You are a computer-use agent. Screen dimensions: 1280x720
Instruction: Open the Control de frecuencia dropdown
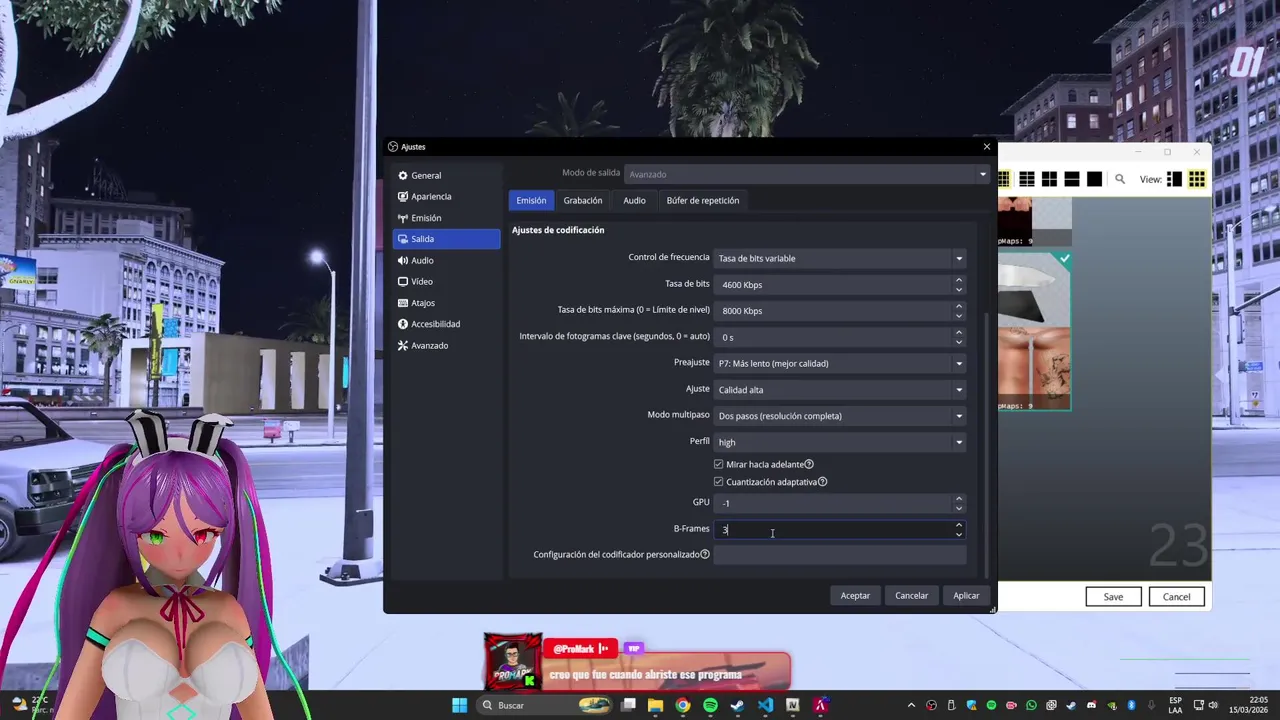click(x=840, y=258)
